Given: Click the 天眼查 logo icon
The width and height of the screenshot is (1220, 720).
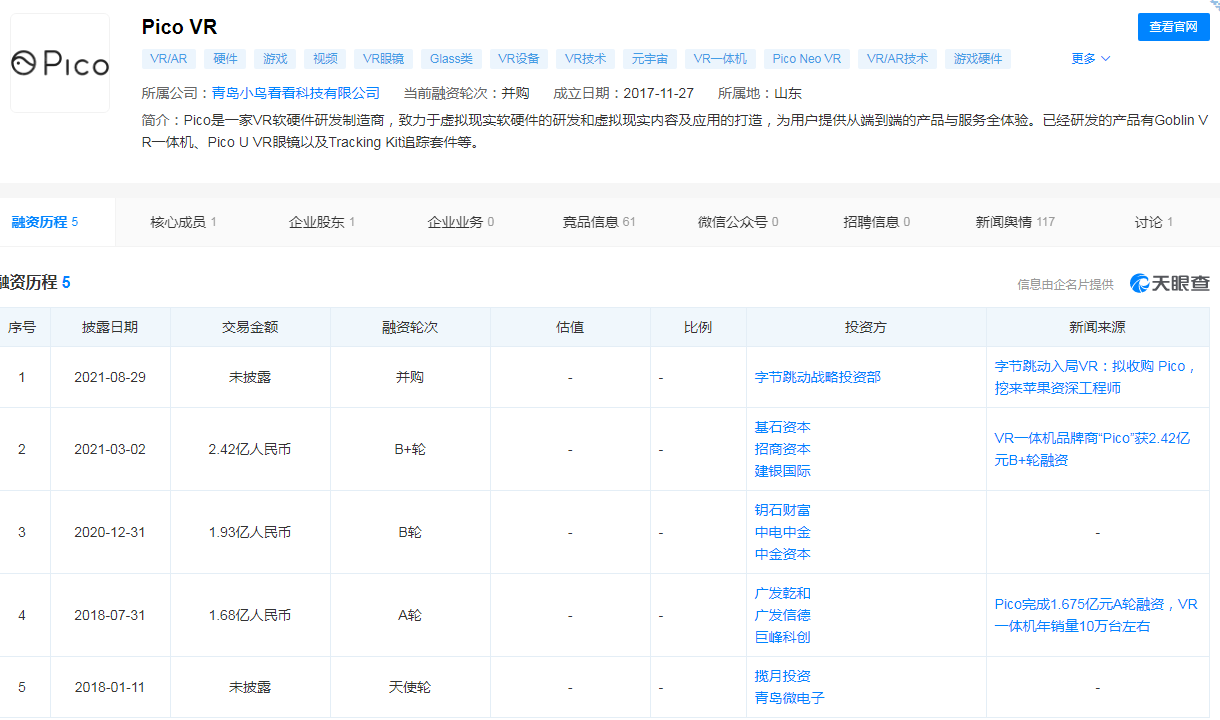Looking at the screenshot, I should (x=1139, y=284).
